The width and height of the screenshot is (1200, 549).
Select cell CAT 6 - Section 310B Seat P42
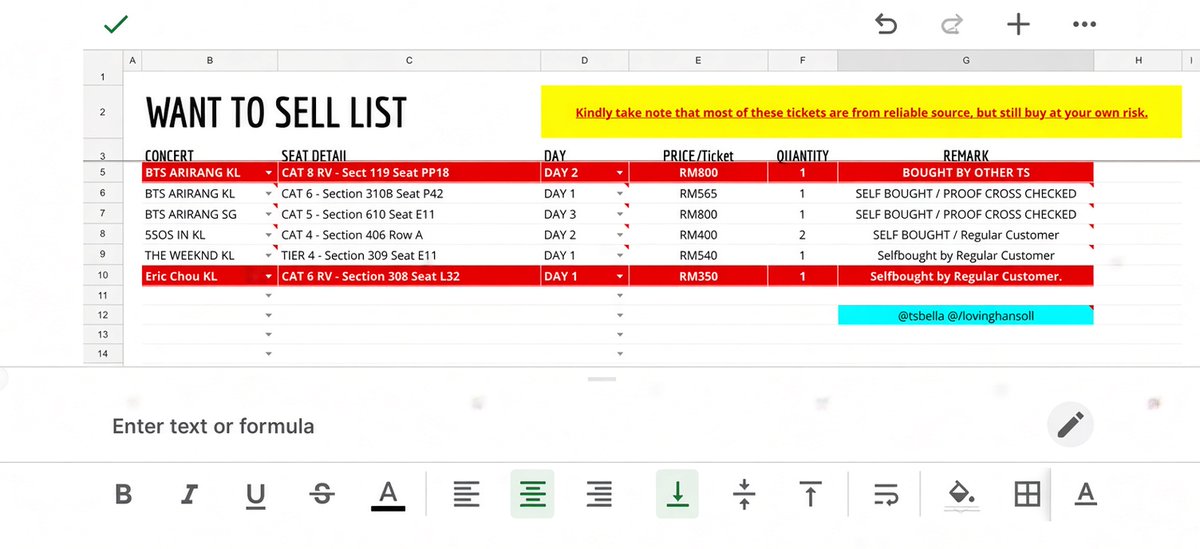pos(409,194)
